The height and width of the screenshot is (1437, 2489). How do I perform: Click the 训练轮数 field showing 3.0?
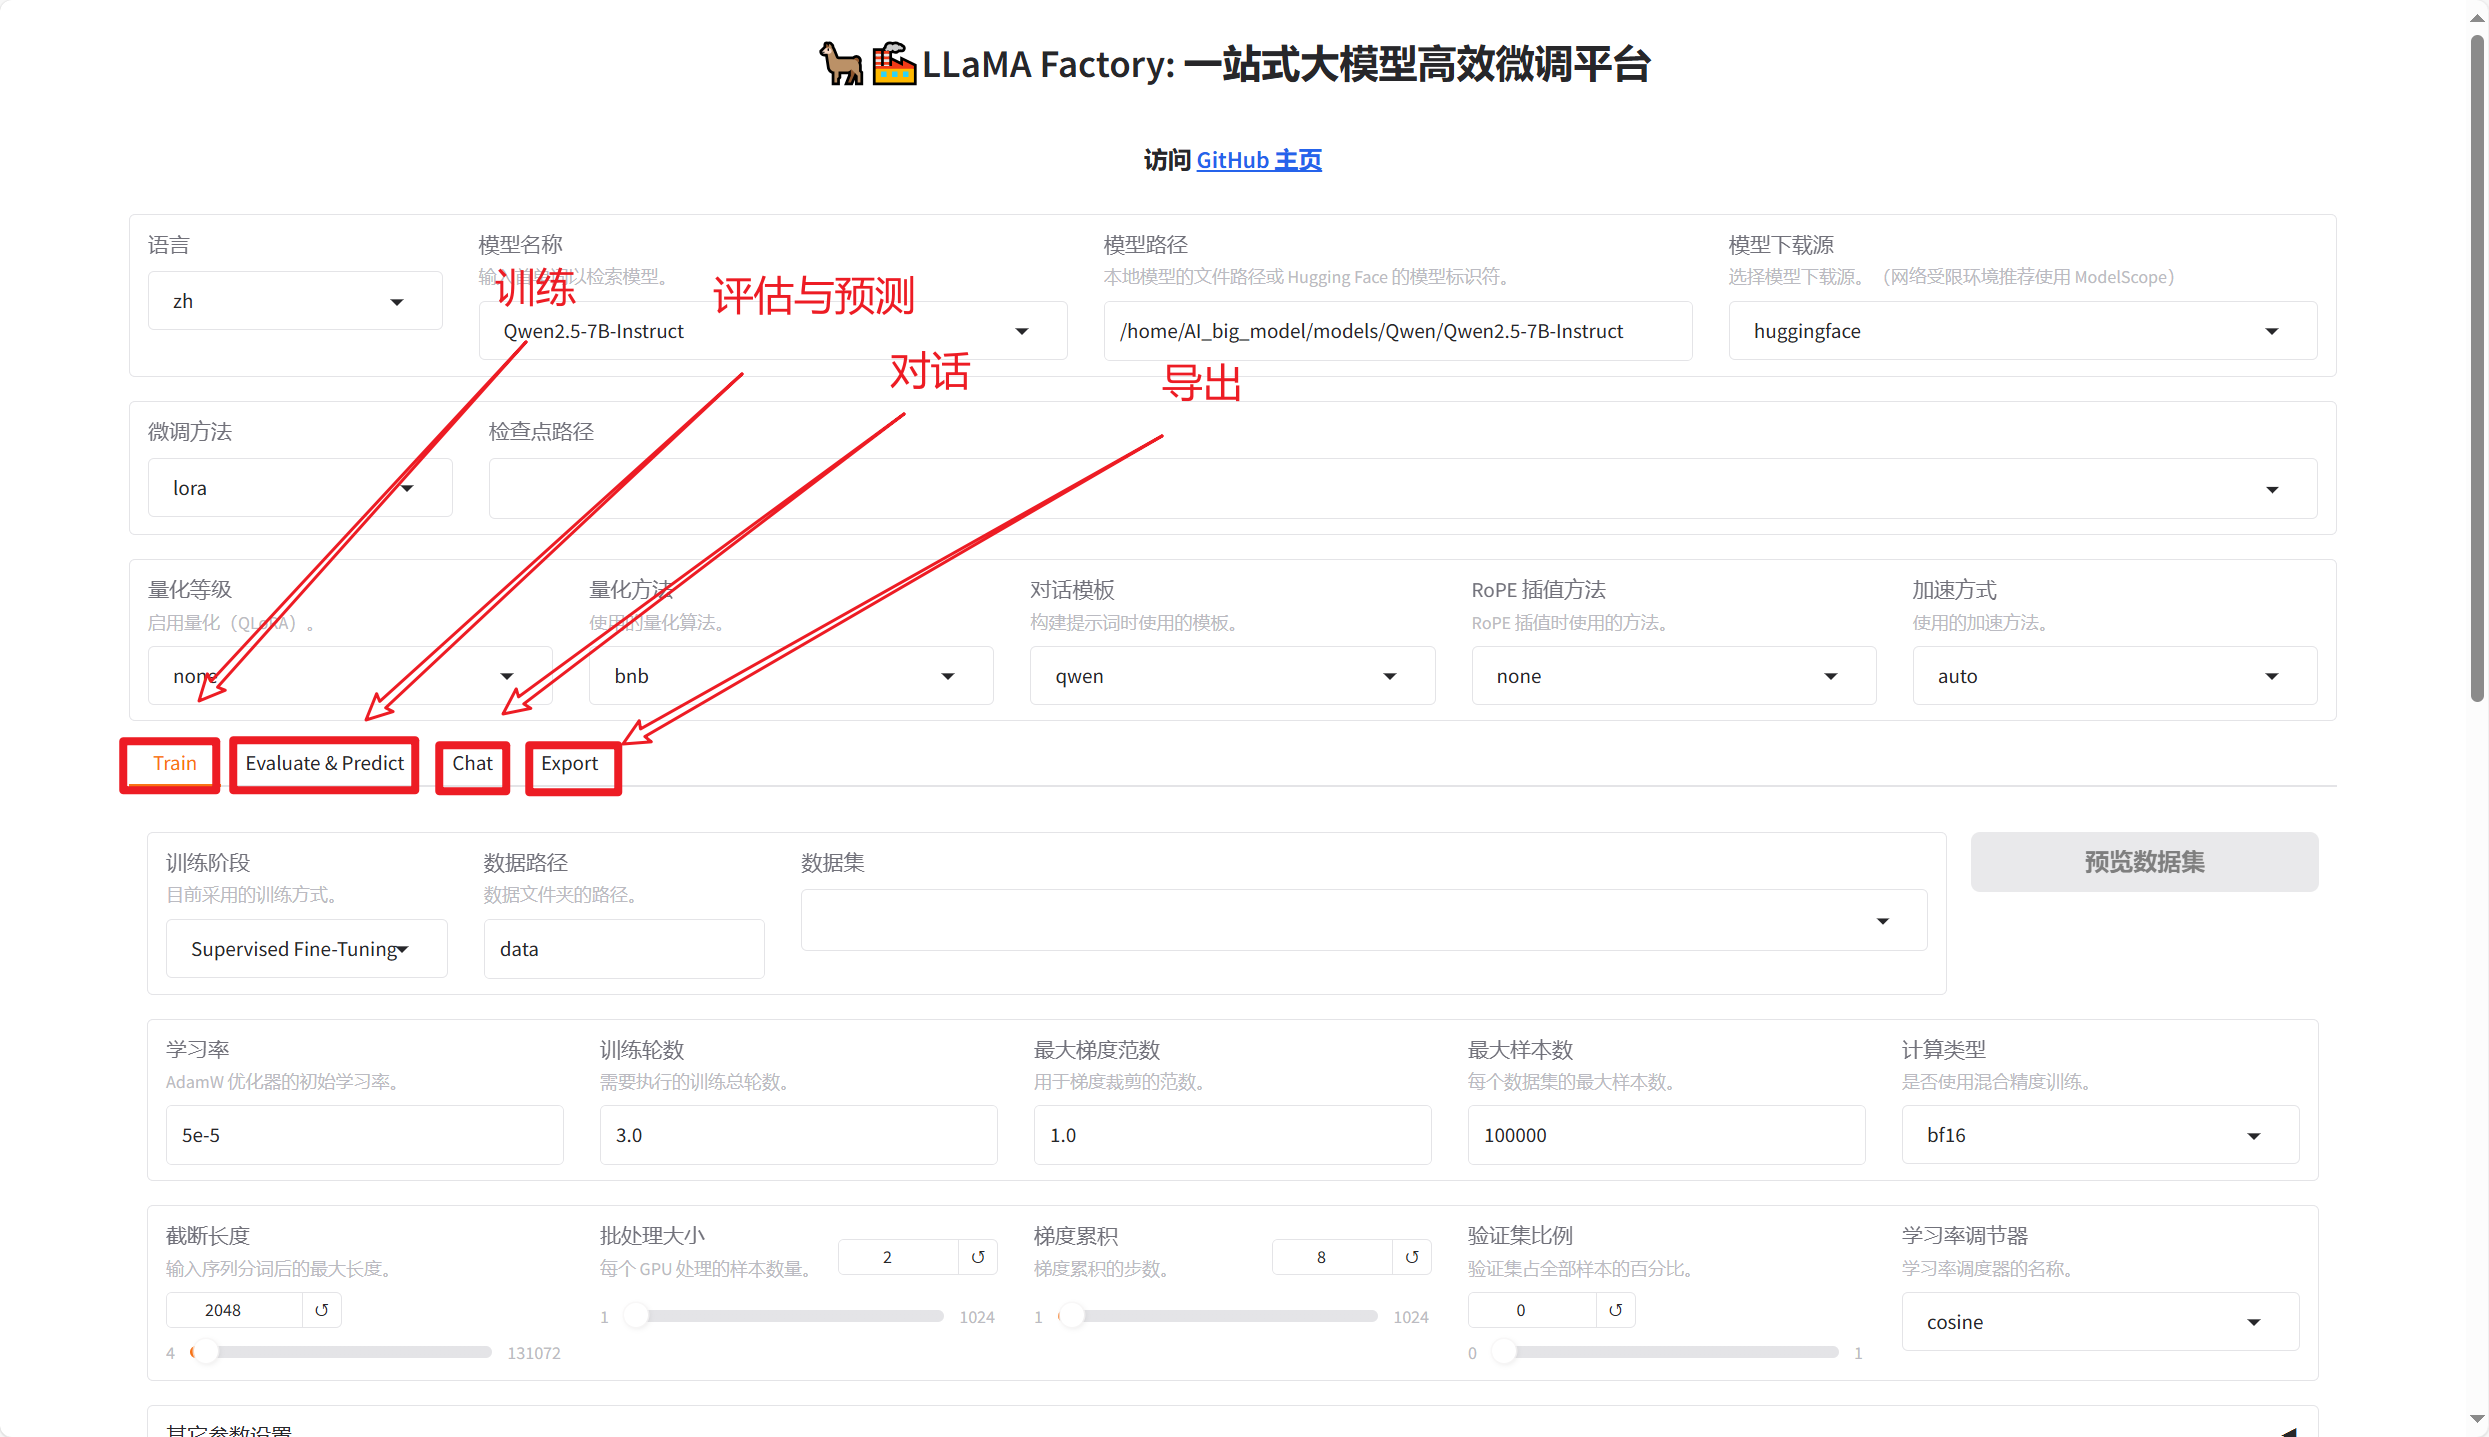(x=798, y=1135)
